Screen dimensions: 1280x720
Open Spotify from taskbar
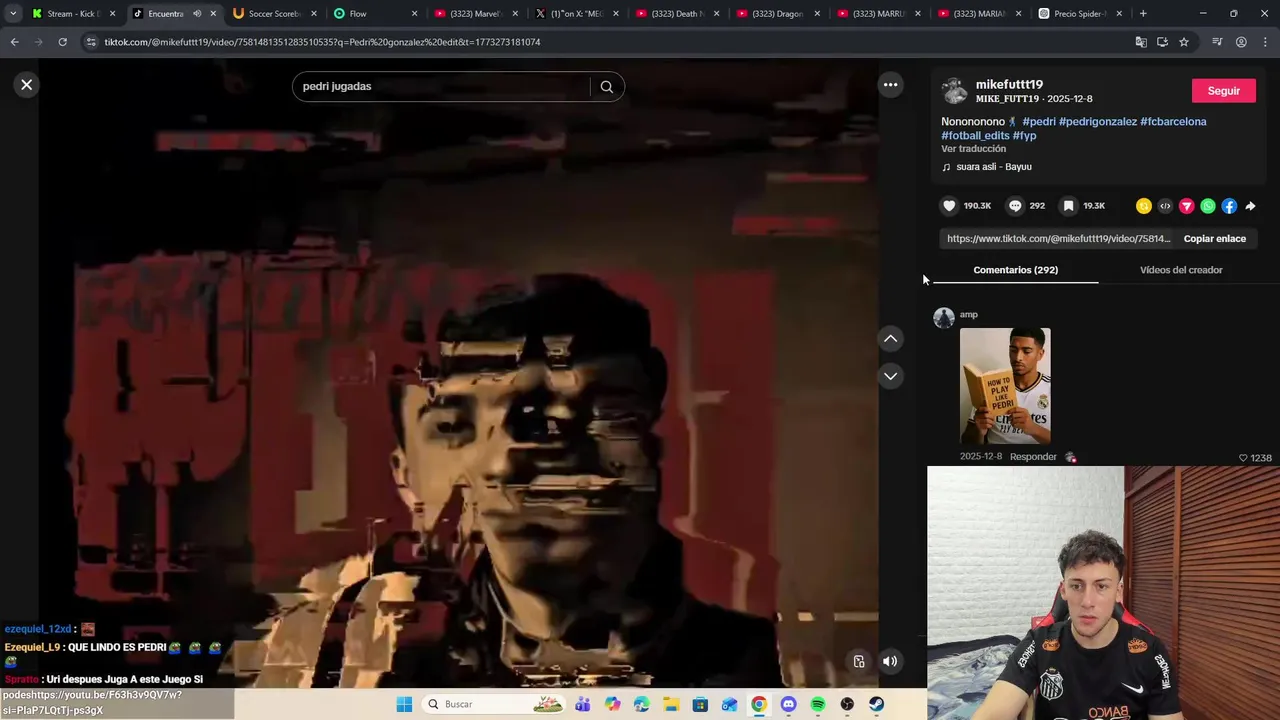818,704
